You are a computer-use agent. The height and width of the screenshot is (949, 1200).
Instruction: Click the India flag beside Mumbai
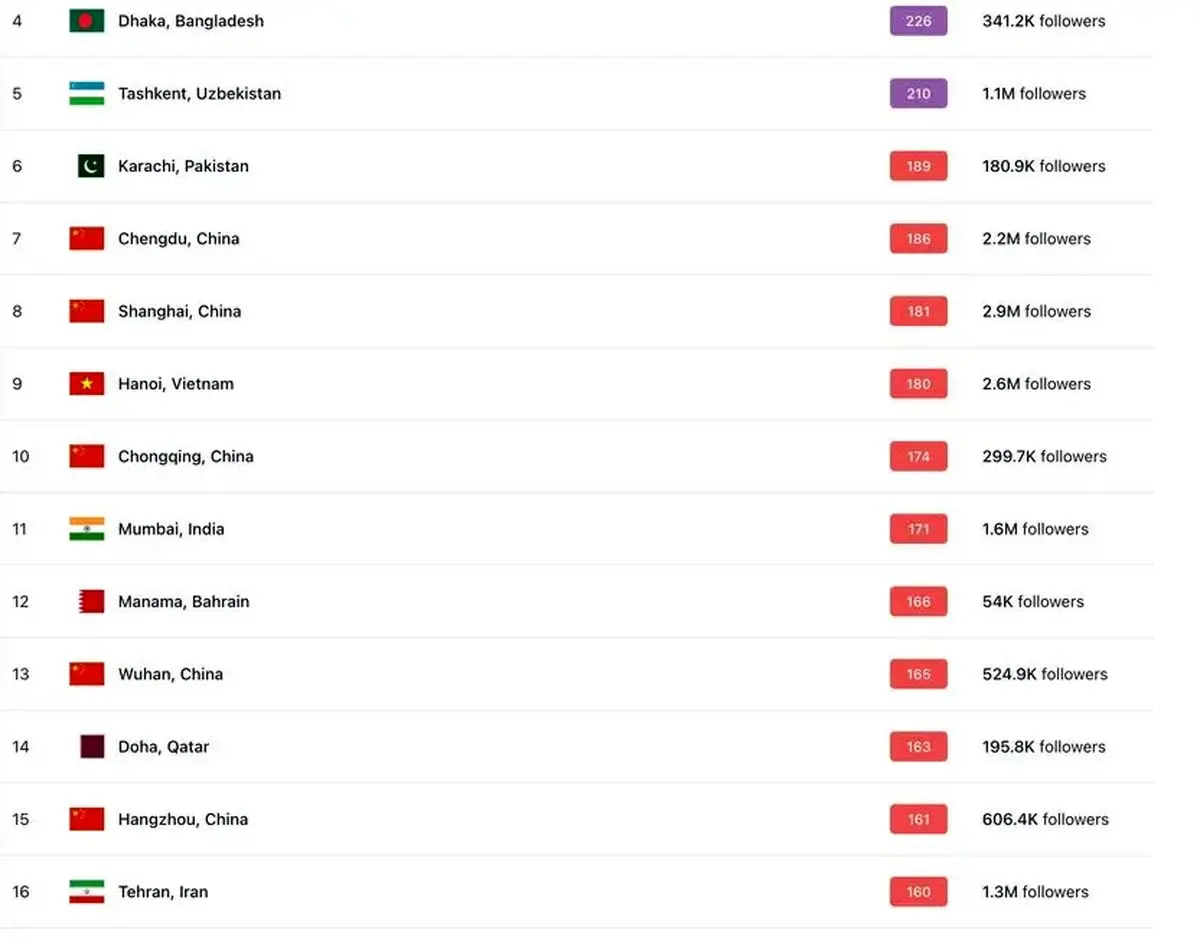click(87, 529)
